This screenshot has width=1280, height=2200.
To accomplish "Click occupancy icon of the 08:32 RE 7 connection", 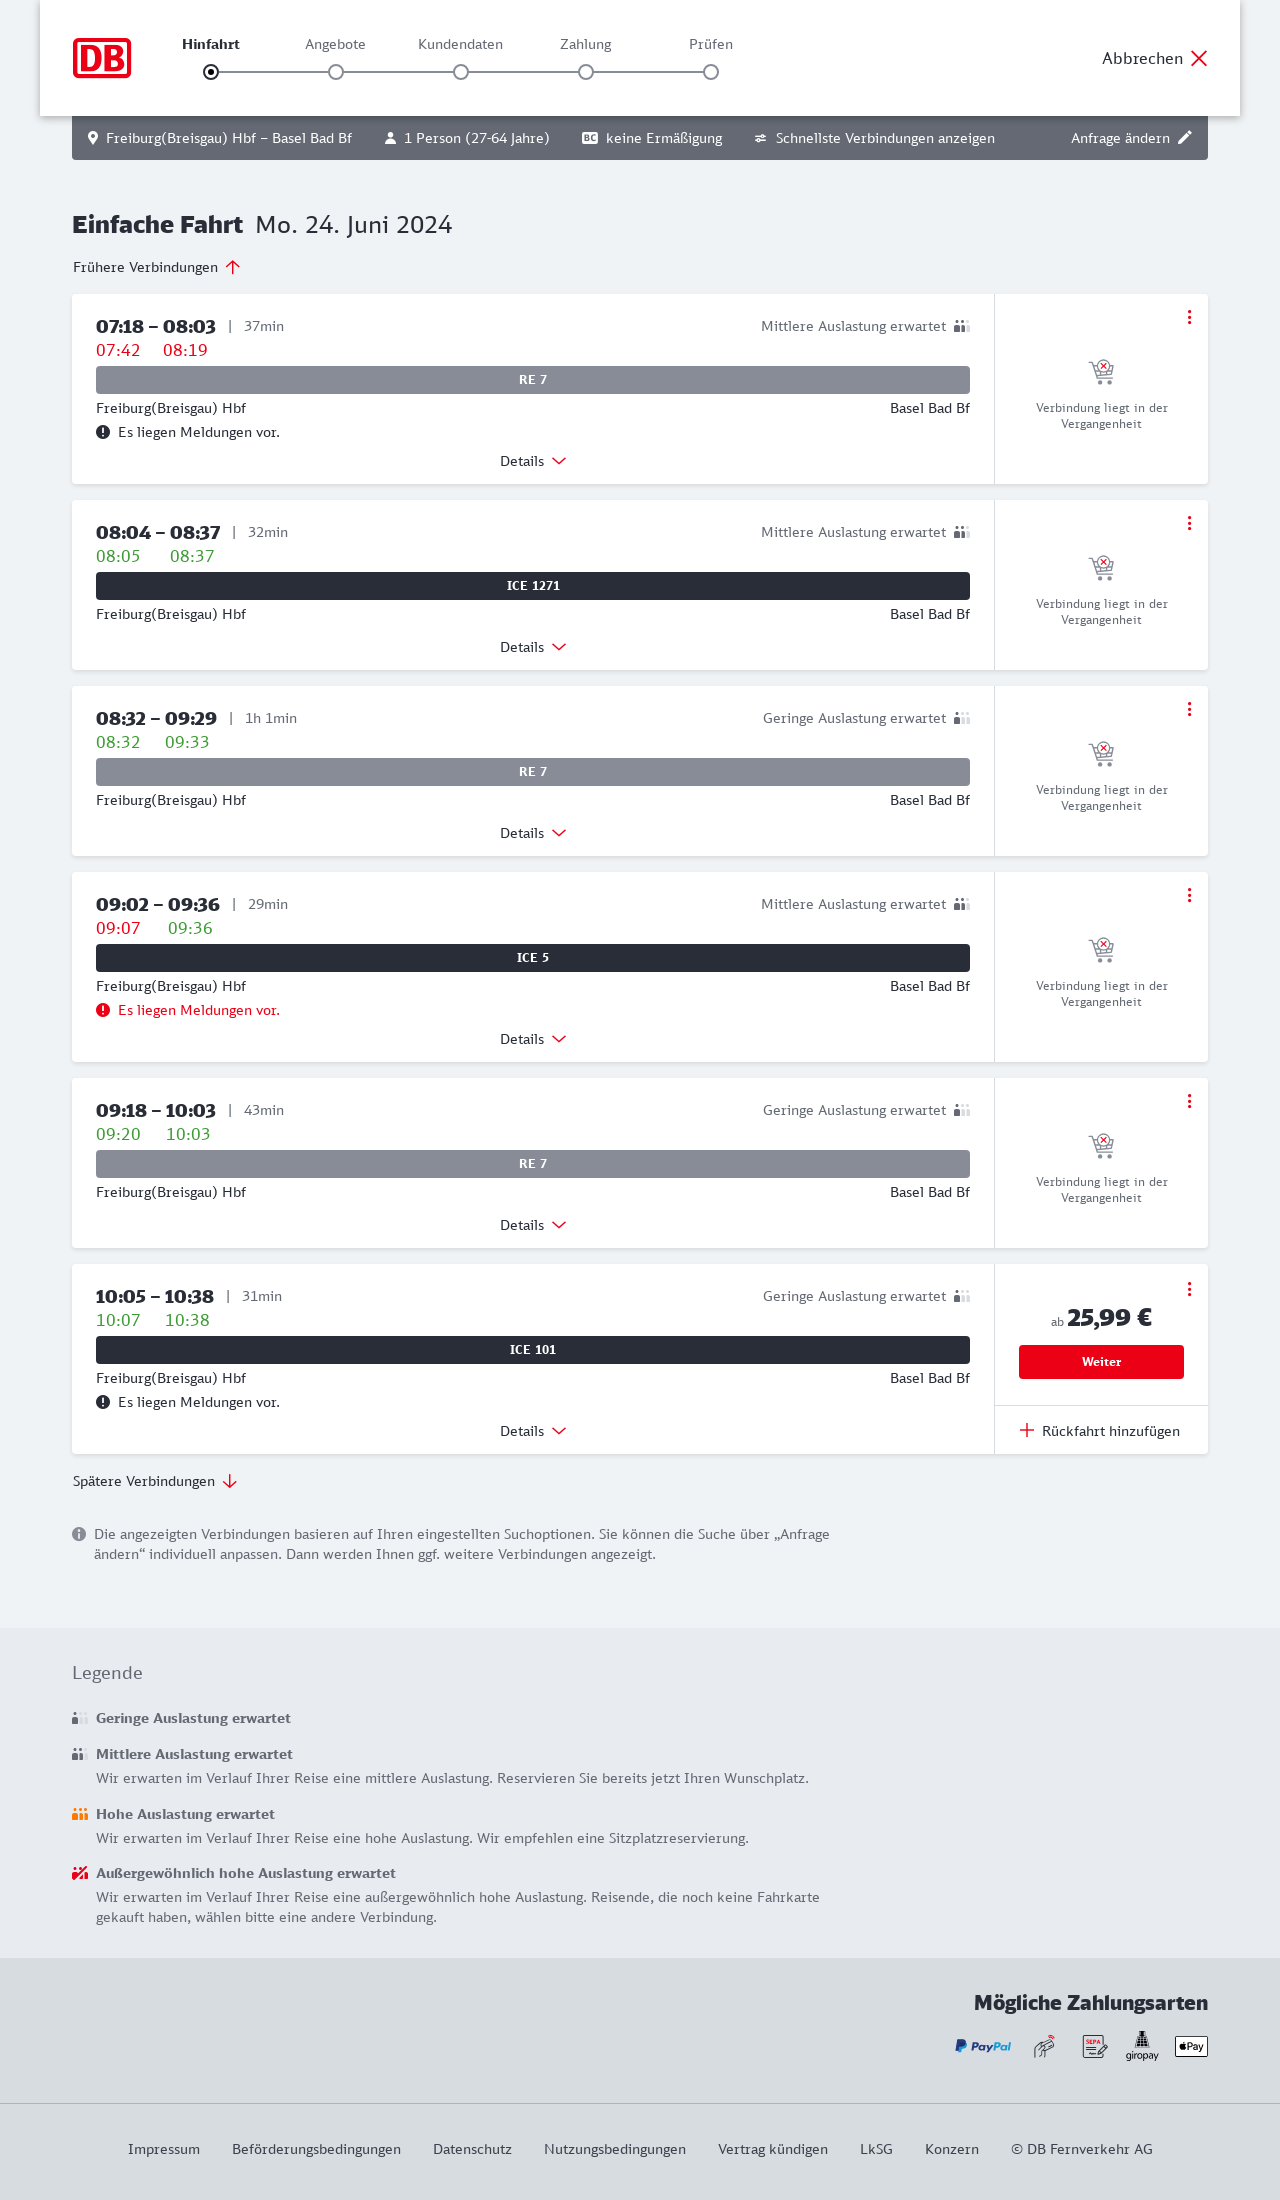I will 962,718.
